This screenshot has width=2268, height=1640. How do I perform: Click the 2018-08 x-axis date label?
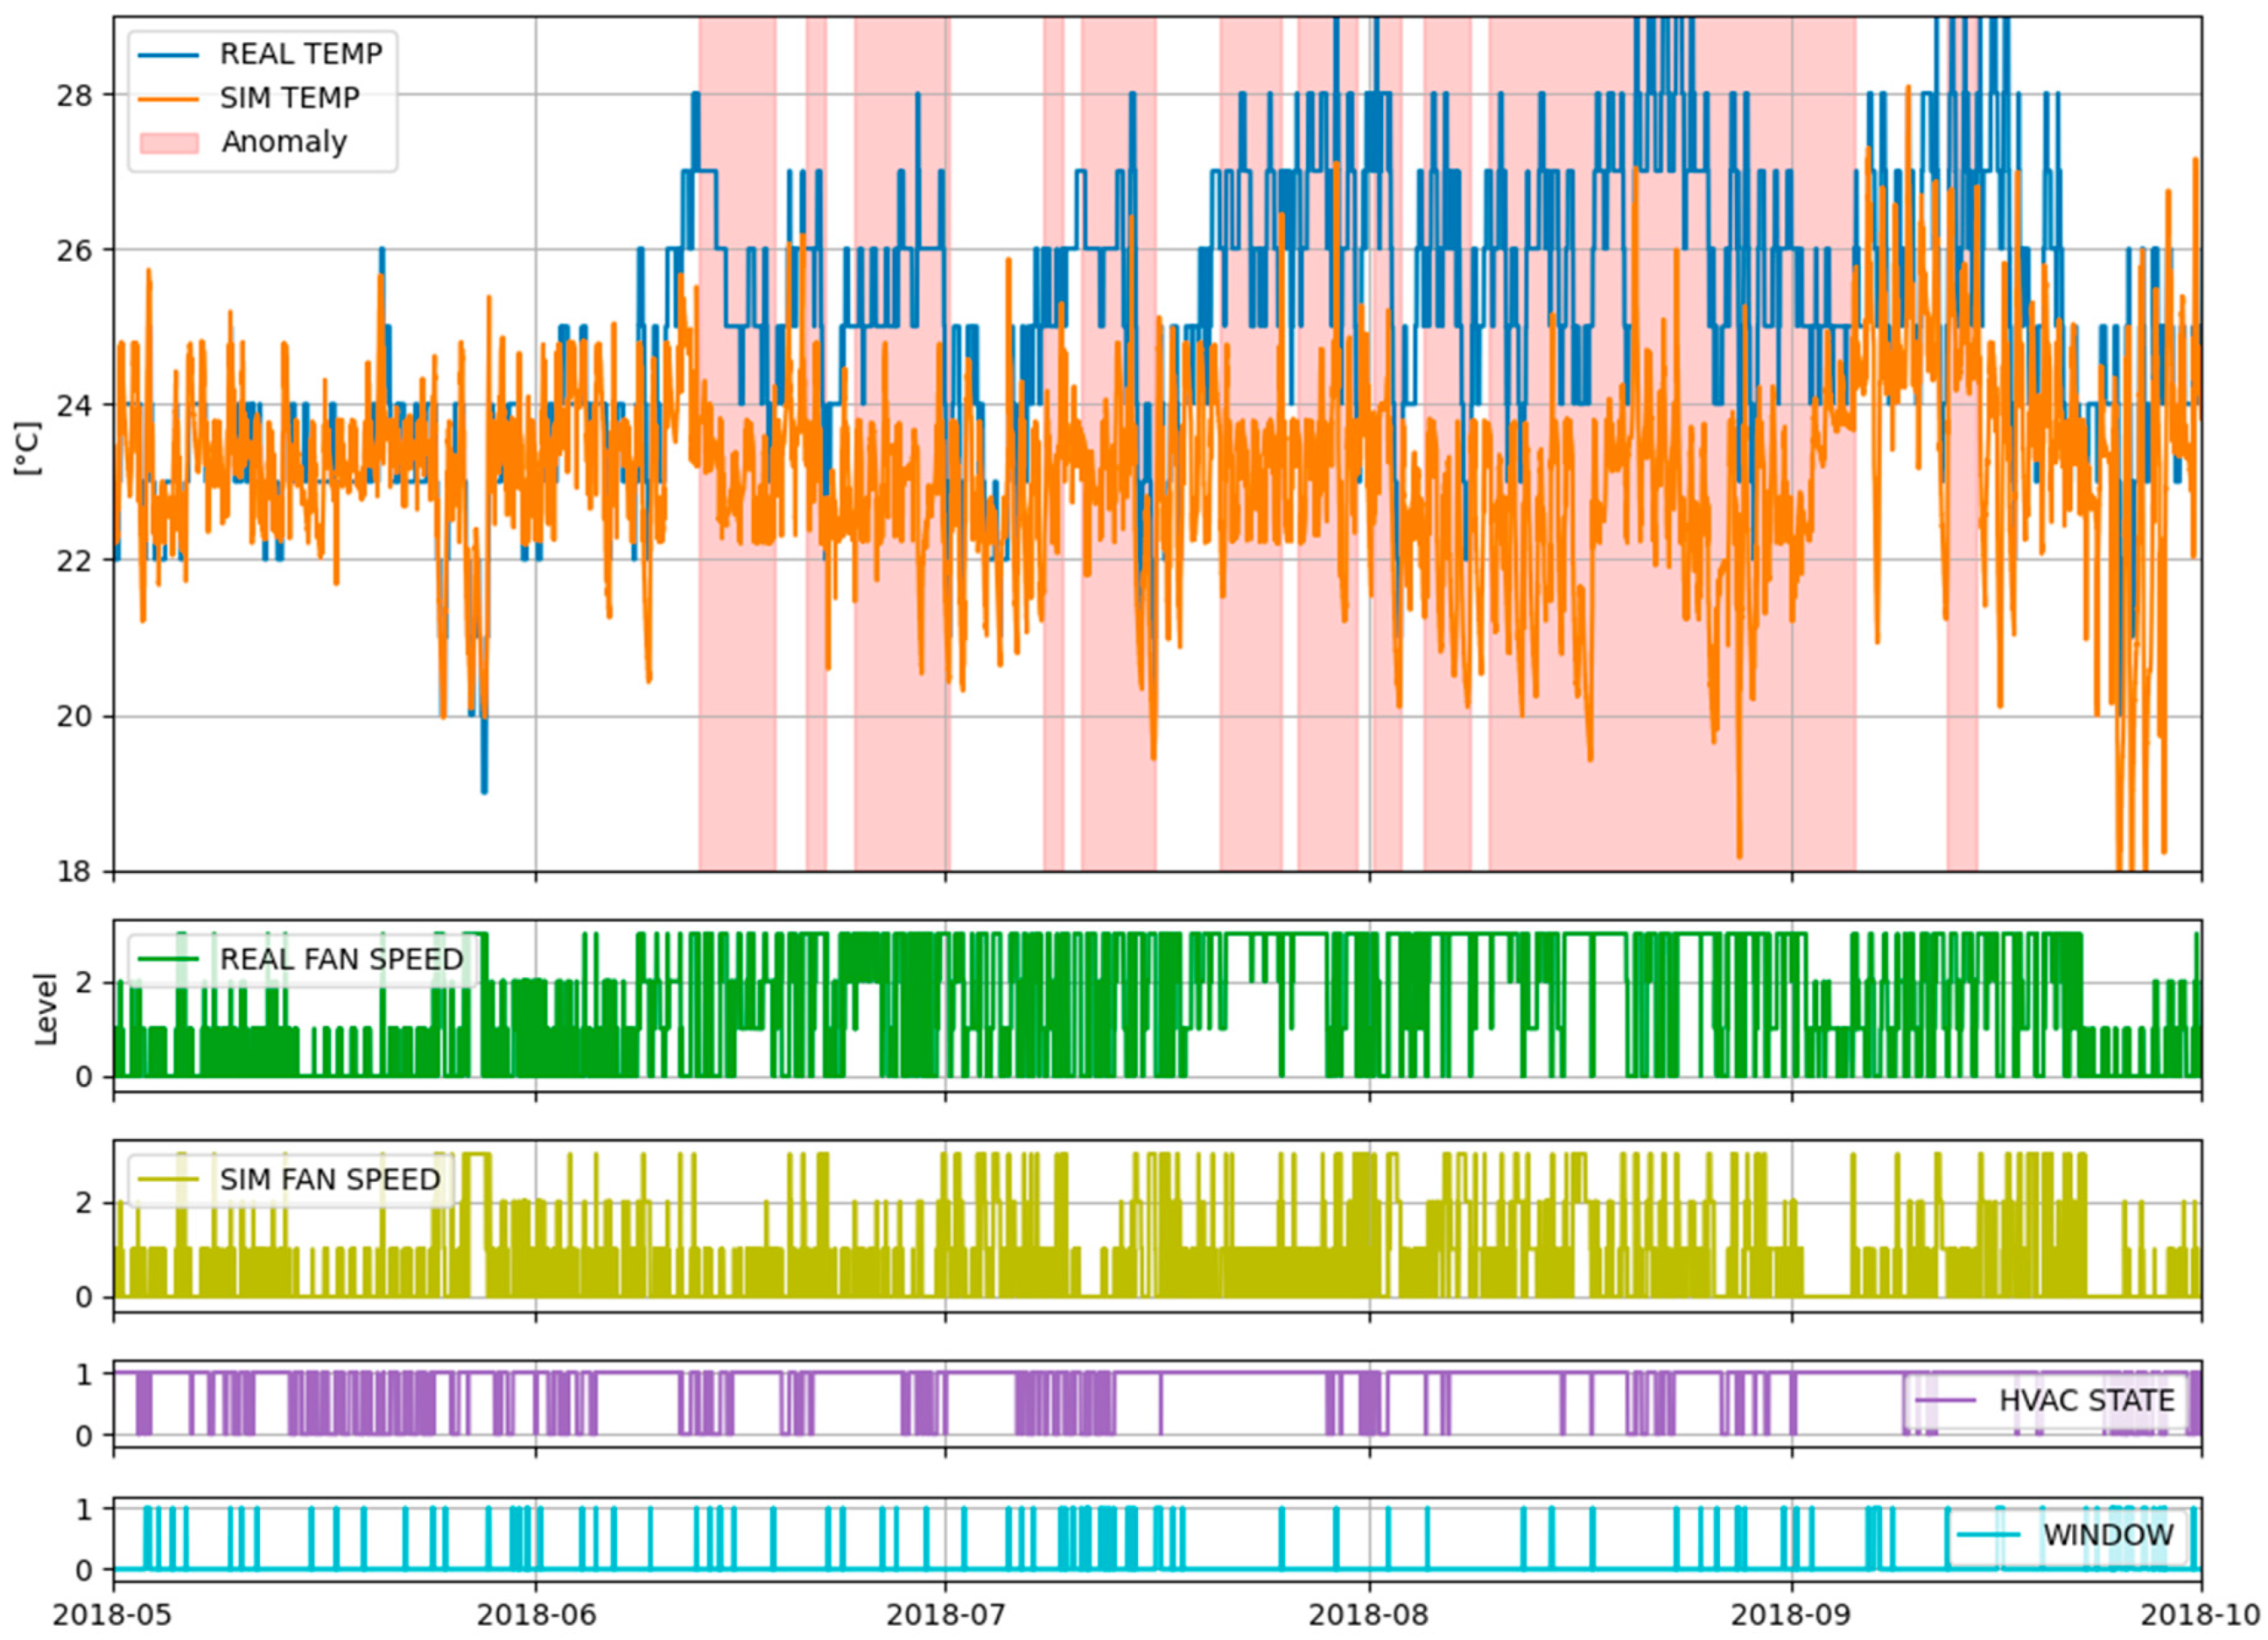(1368, 1615)
